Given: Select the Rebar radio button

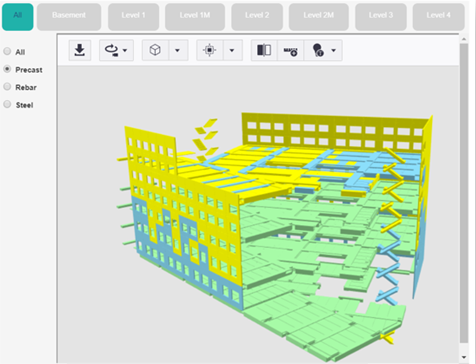Looking at the screenshot, I should coord(7,87).
